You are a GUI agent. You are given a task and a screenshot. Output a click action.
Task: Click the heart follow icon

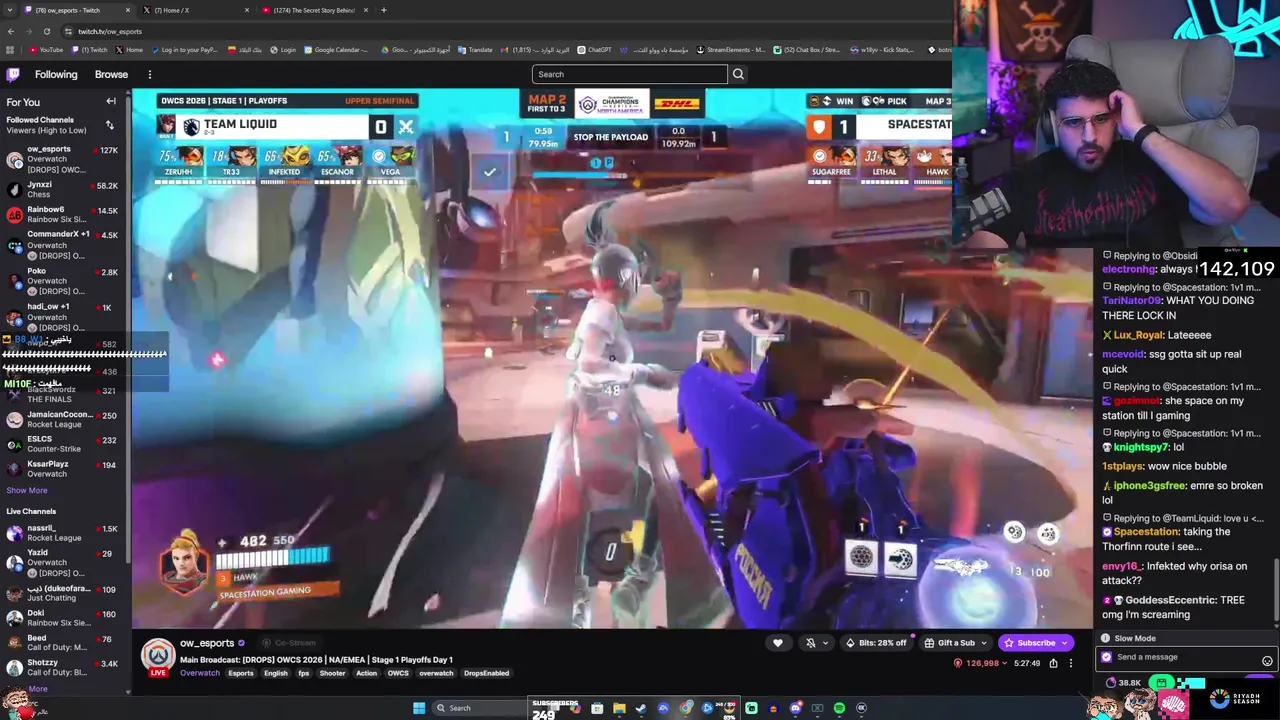[778, 643]
